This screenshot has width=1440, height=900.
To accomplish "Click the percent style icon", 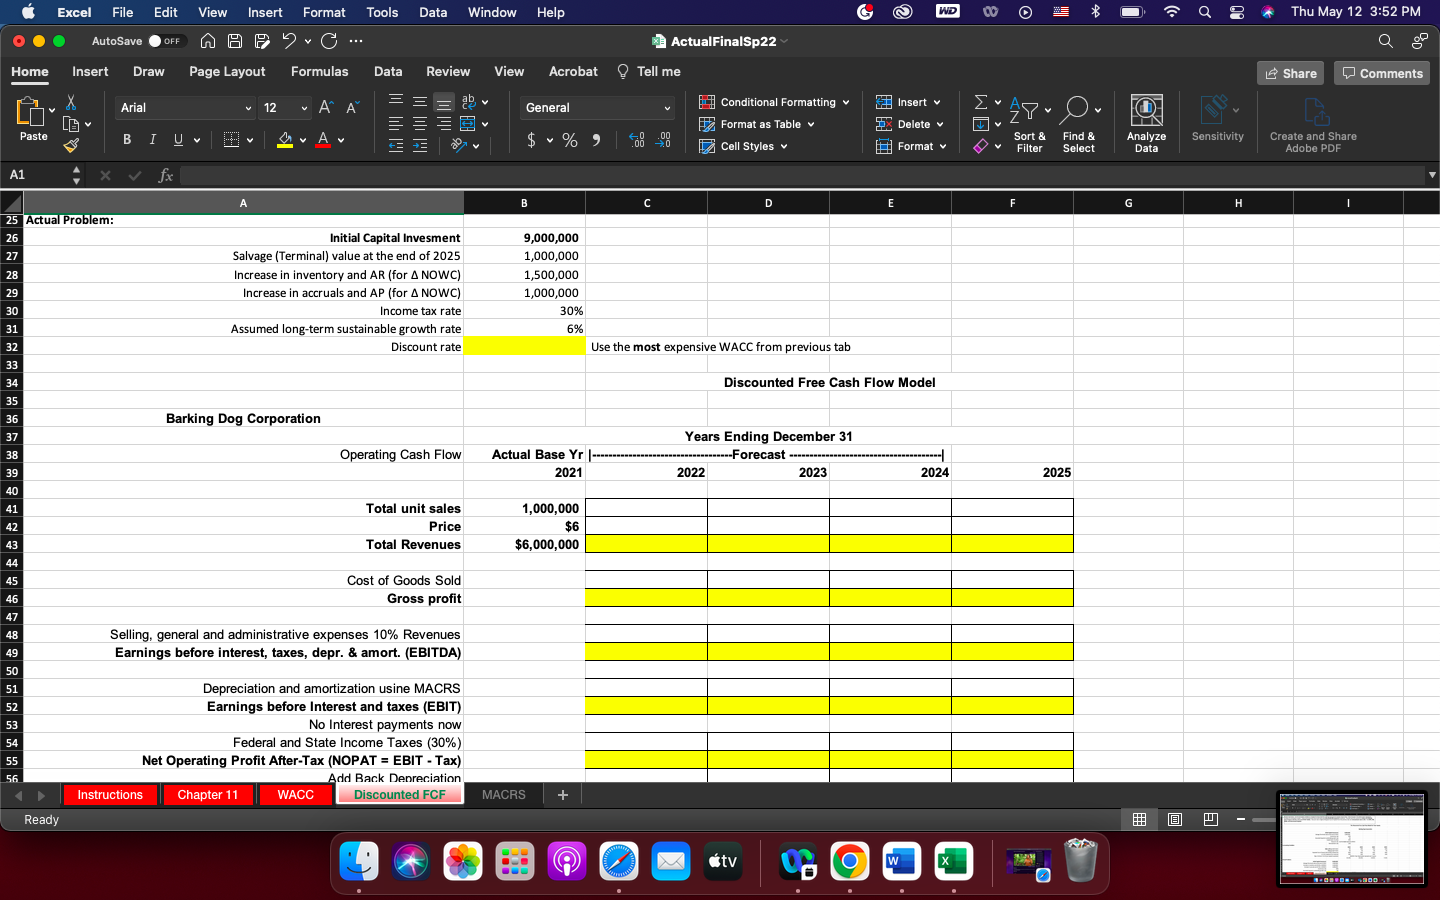I will (570, 140).
